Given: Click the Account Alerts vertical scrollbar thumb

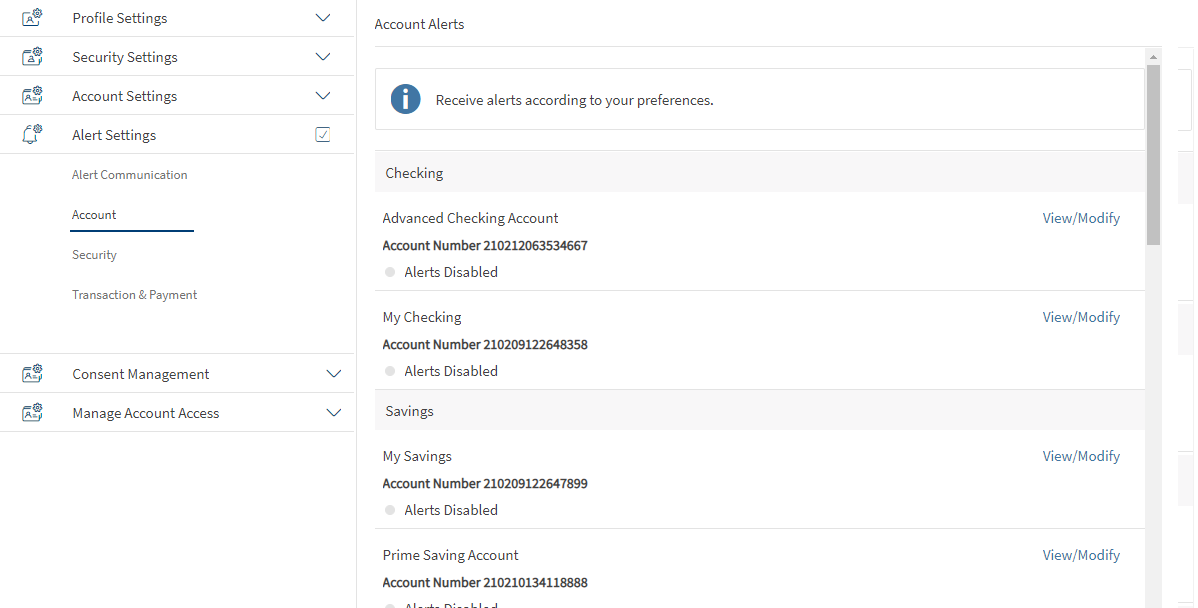Looking at the screenshot, I should pos(1153,155).
